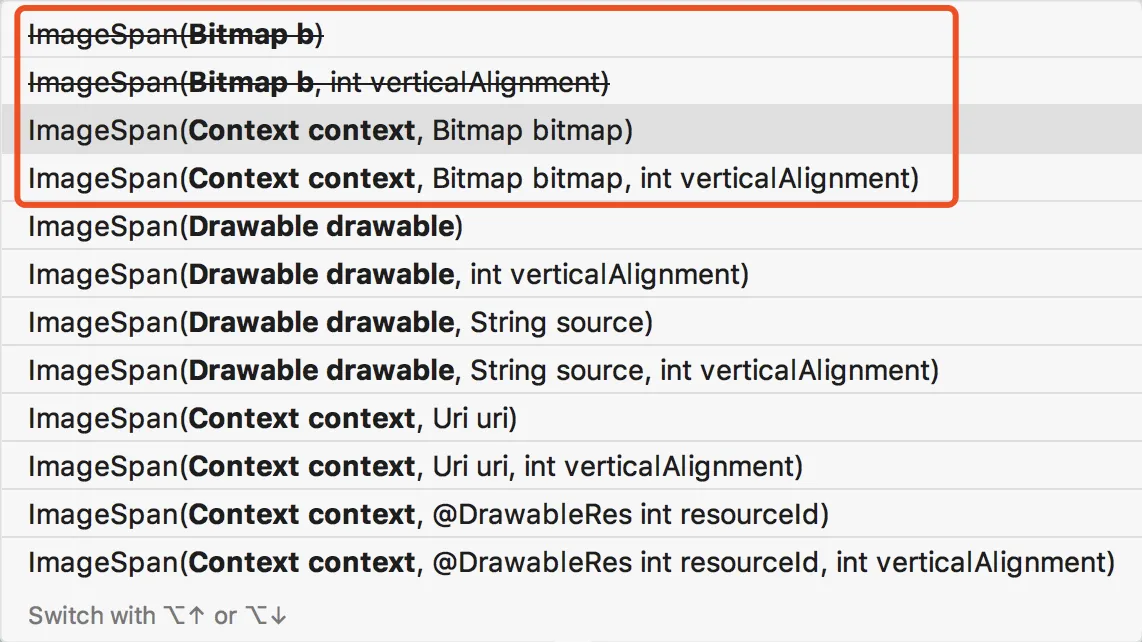The height and width of the screenshot is (642, 1142).
Task: Click "int verticalAlignment" in the Uri overload
Action: point(659,467)
